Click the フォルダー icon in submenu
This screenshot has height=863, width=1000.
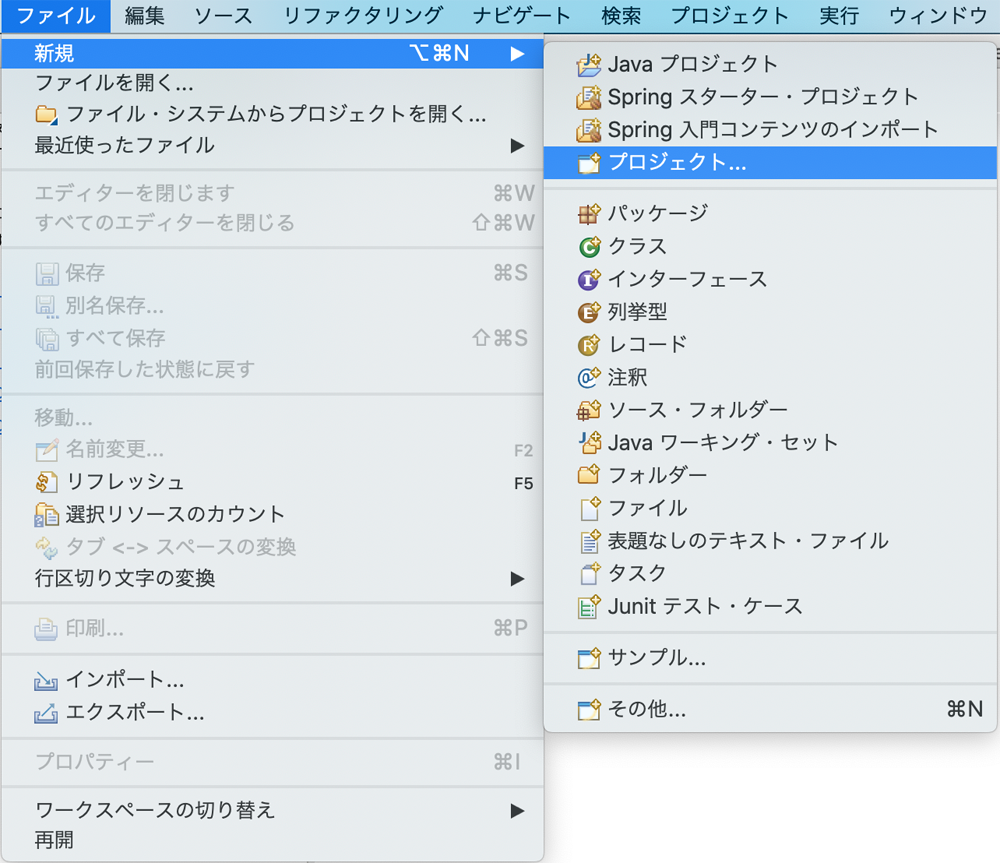[589, 475]
